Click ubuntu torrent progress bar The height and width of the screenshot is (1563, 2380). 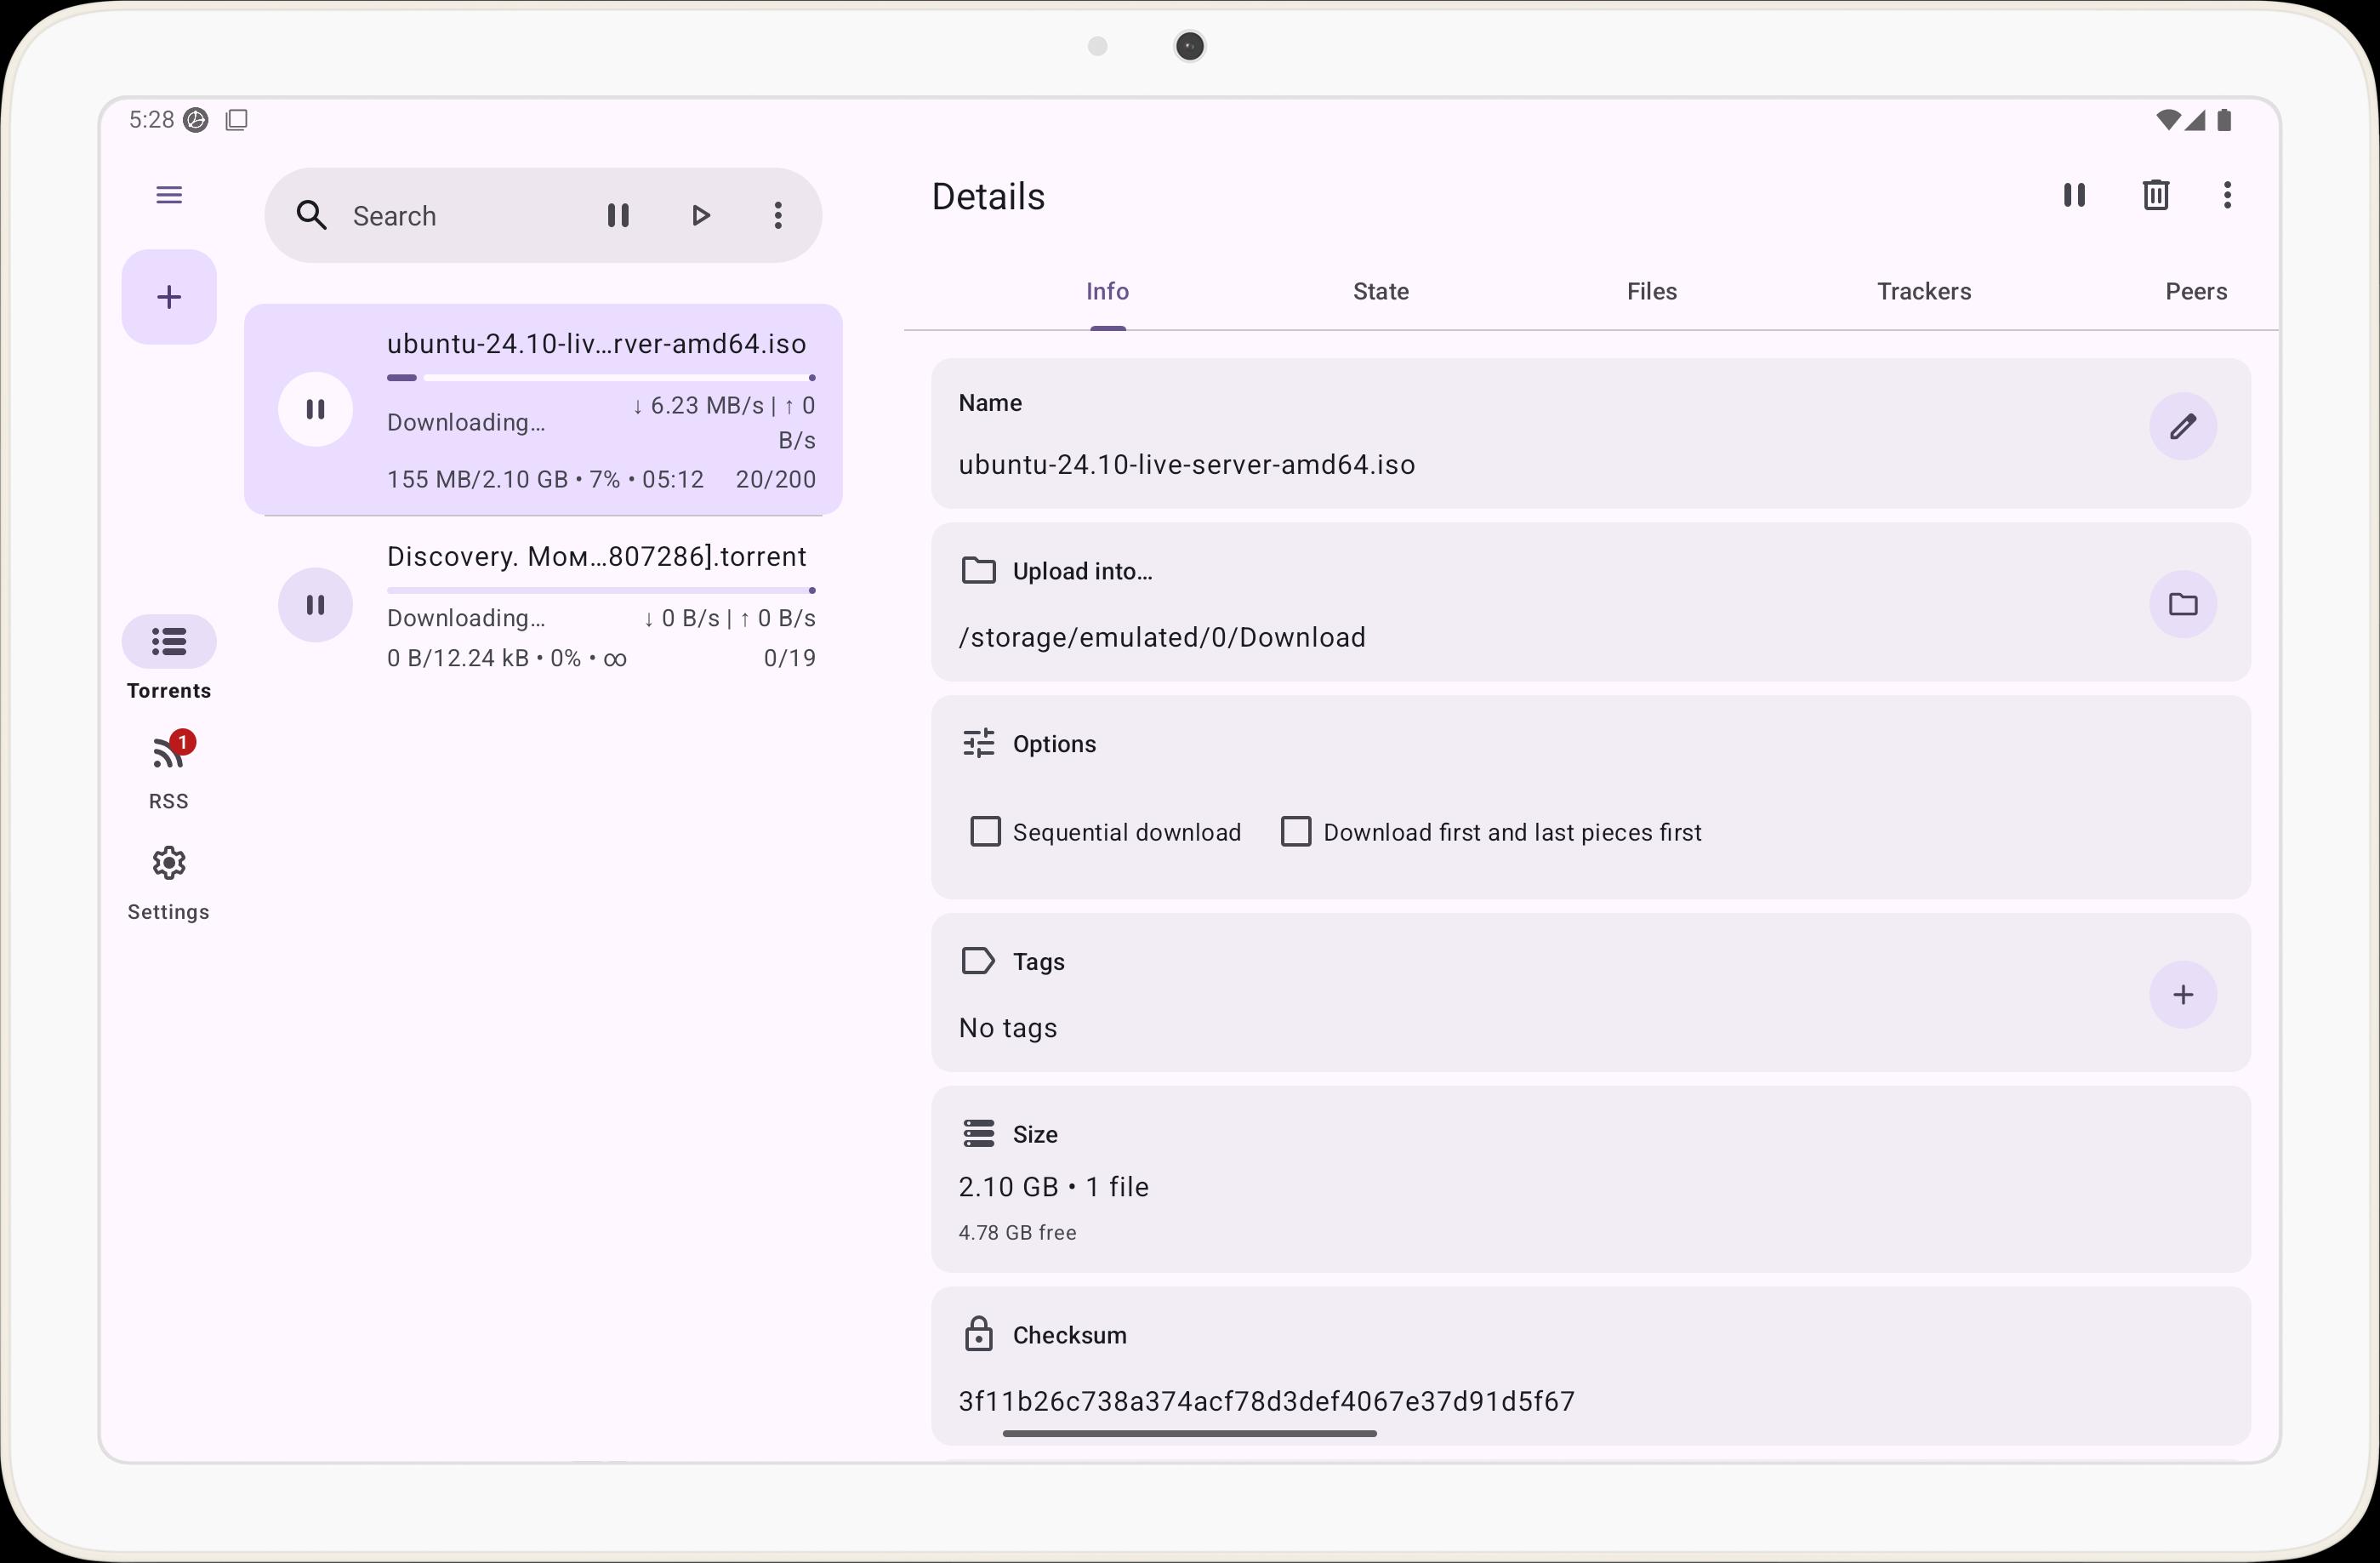click(x=600, y=378)
